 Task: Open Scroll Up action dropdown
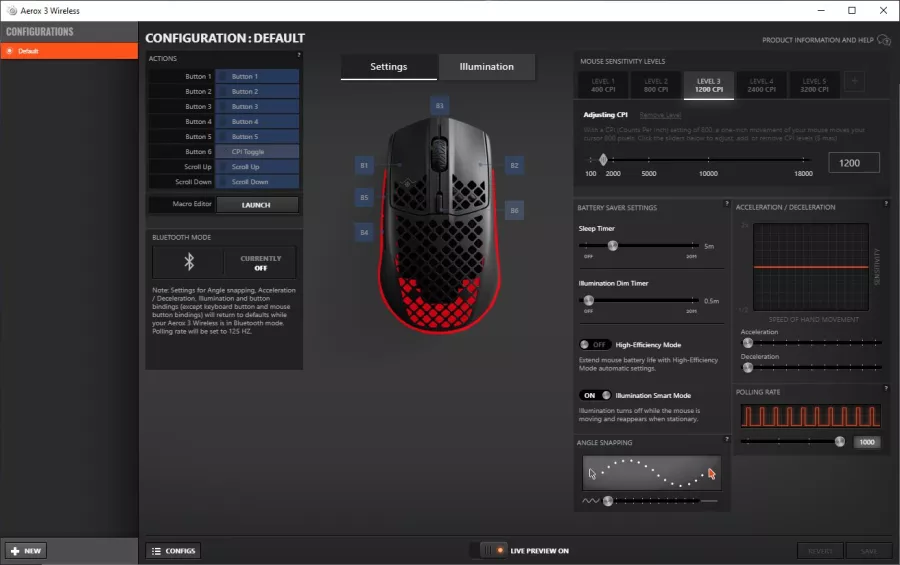pos(257,167)
